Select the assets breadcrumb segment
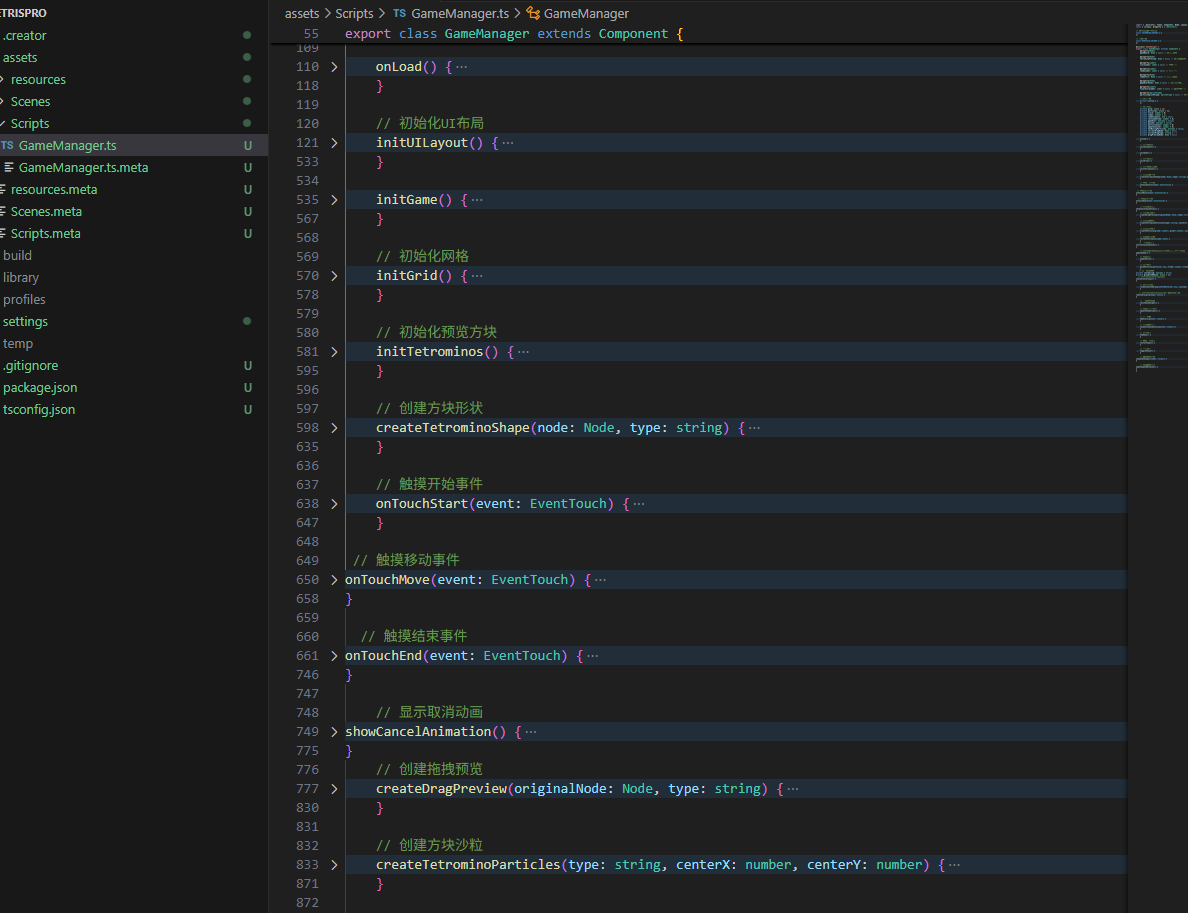Image resolution: width=1188 pixels, height=913 pixels. 302,14
